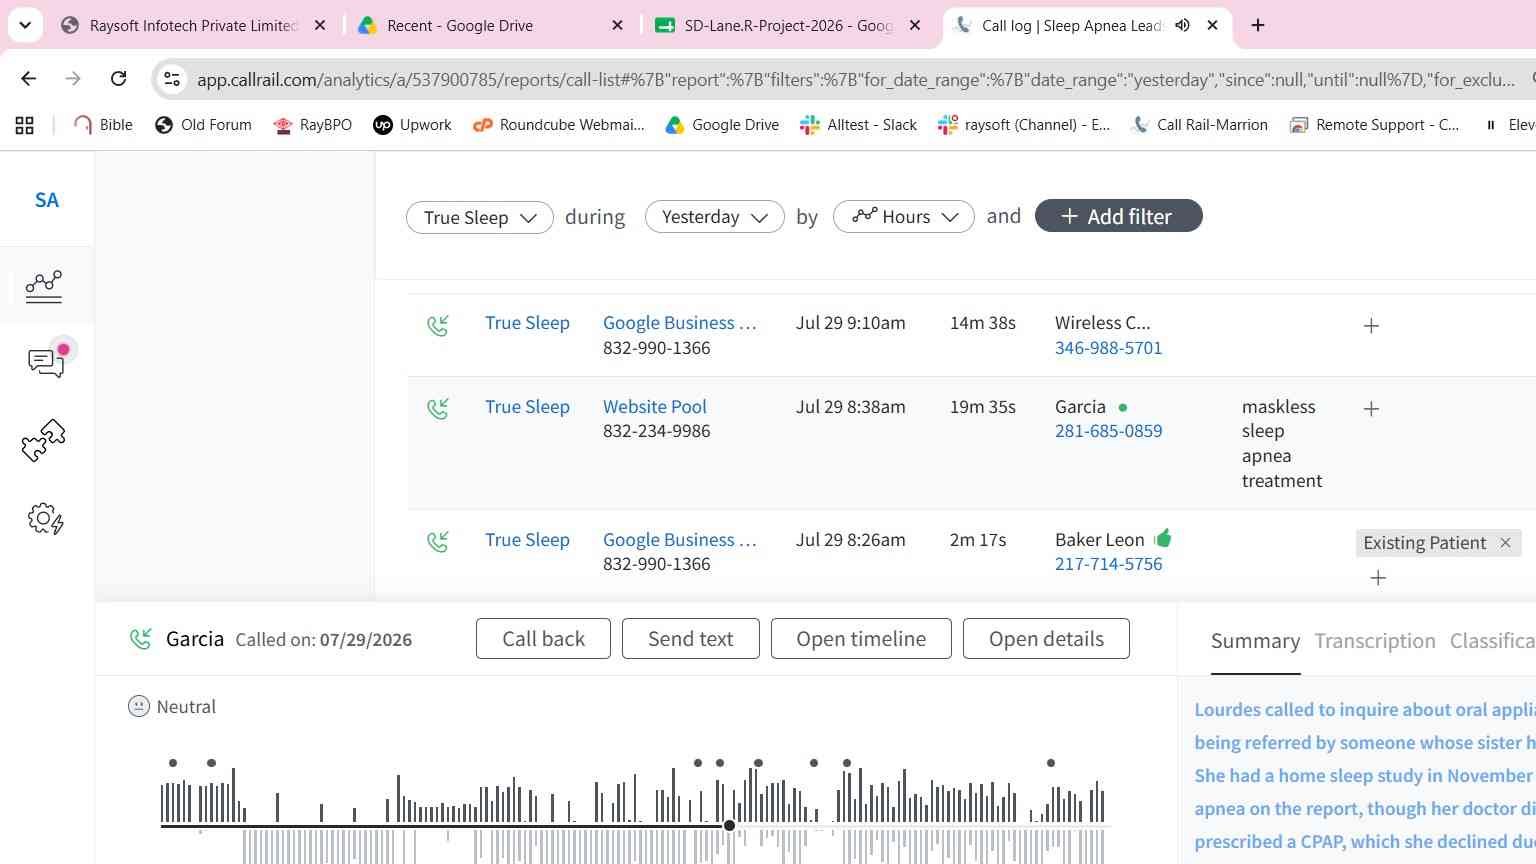This screenshot has height=864, width=1536.
Task: Select the Summary tab
Action: (1255, 641)
